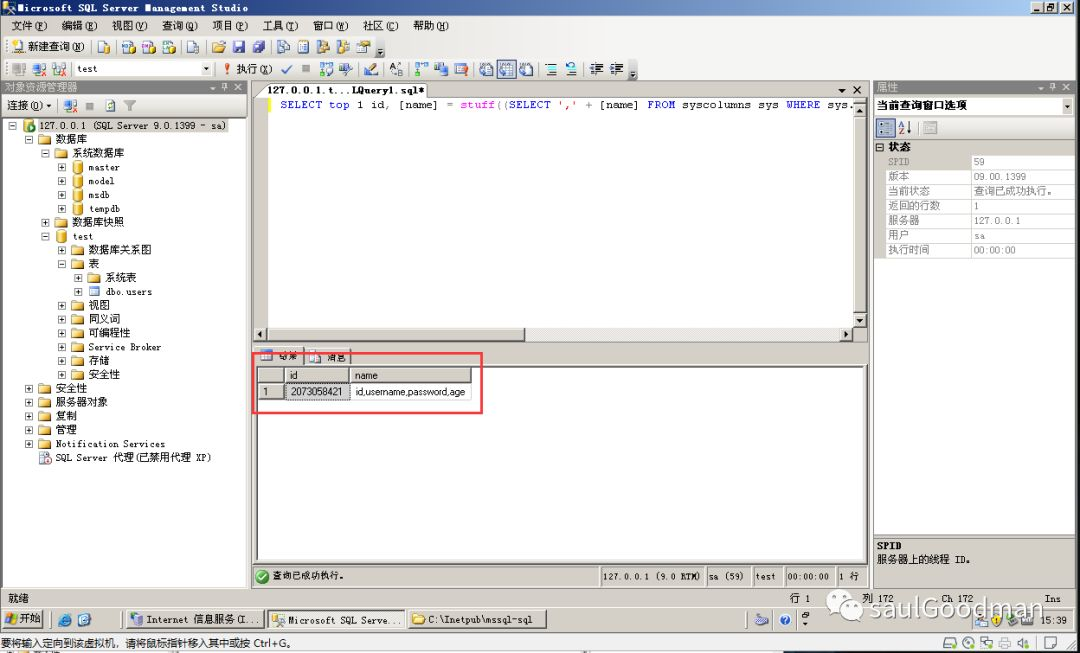
Task: Collapse the 系统数据库 folder
Action: pos(45,153)
